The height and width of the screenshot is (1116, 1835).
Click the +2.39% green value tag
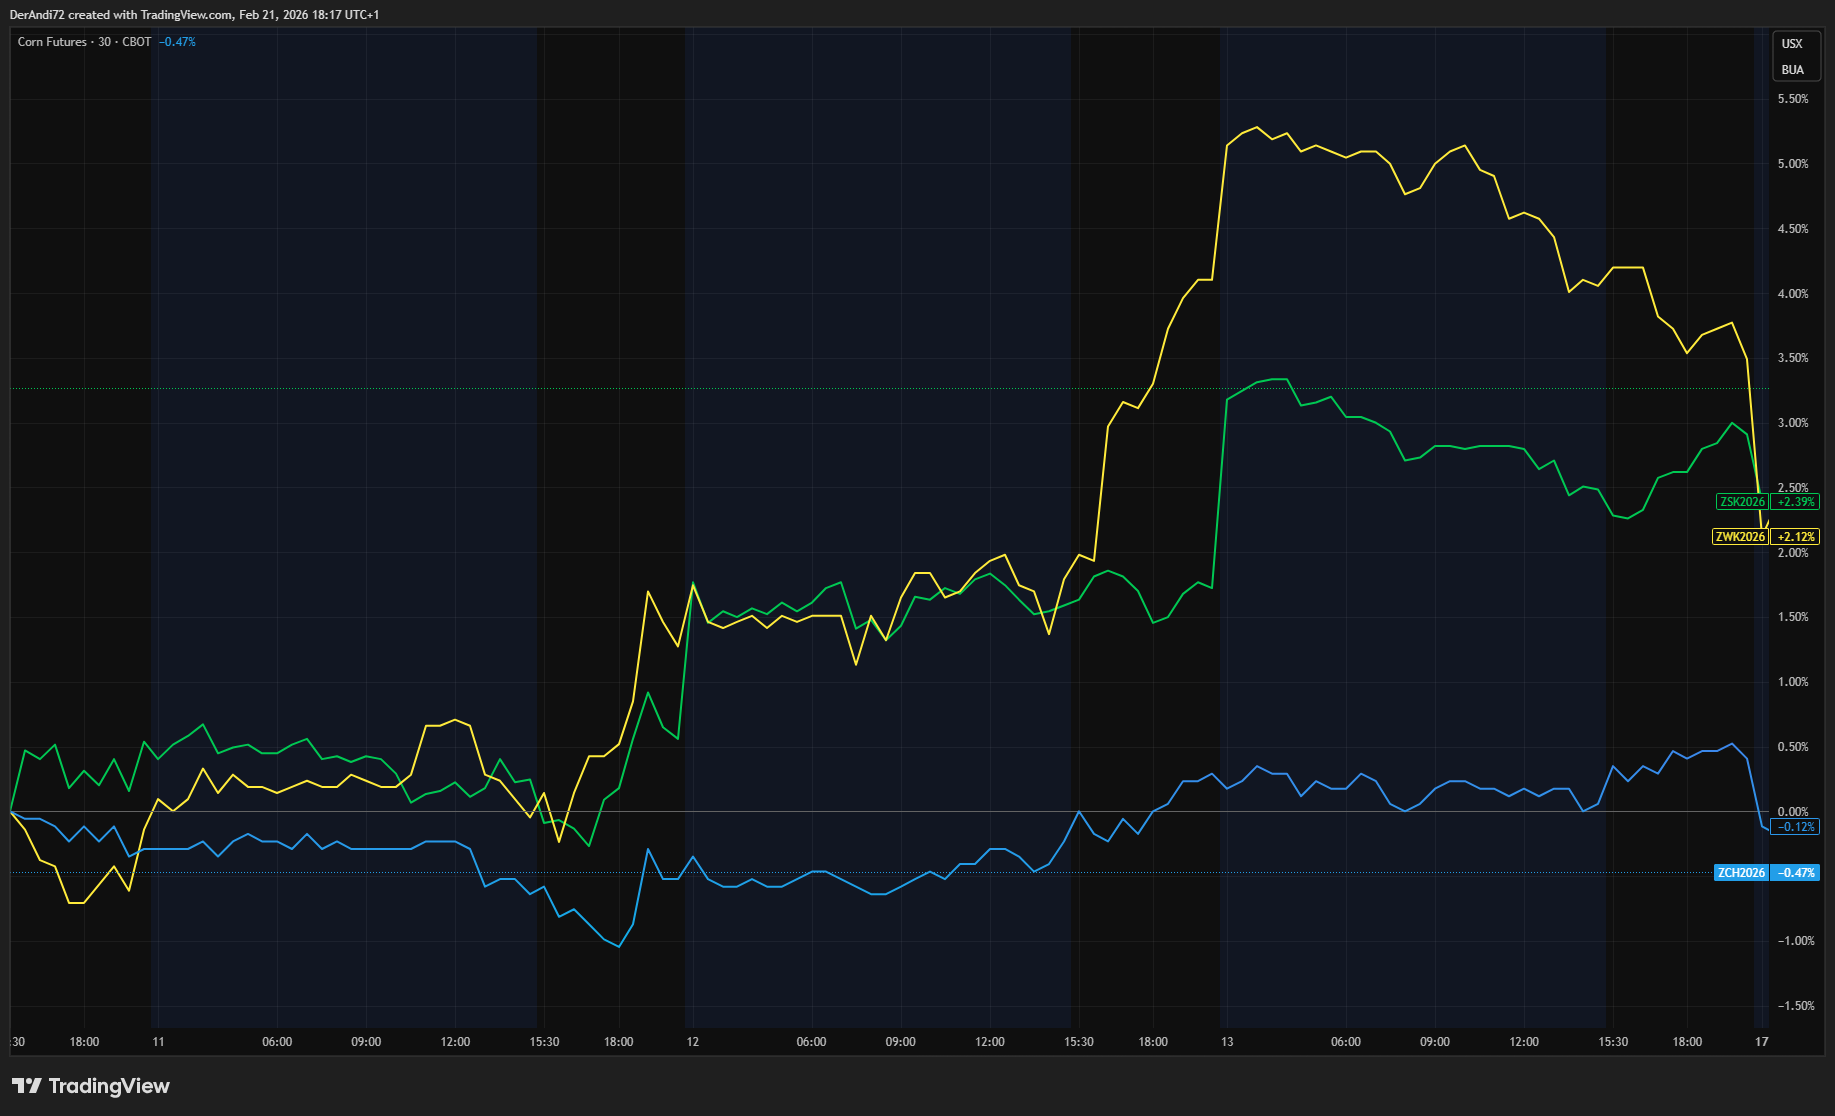click(1795, 502)
